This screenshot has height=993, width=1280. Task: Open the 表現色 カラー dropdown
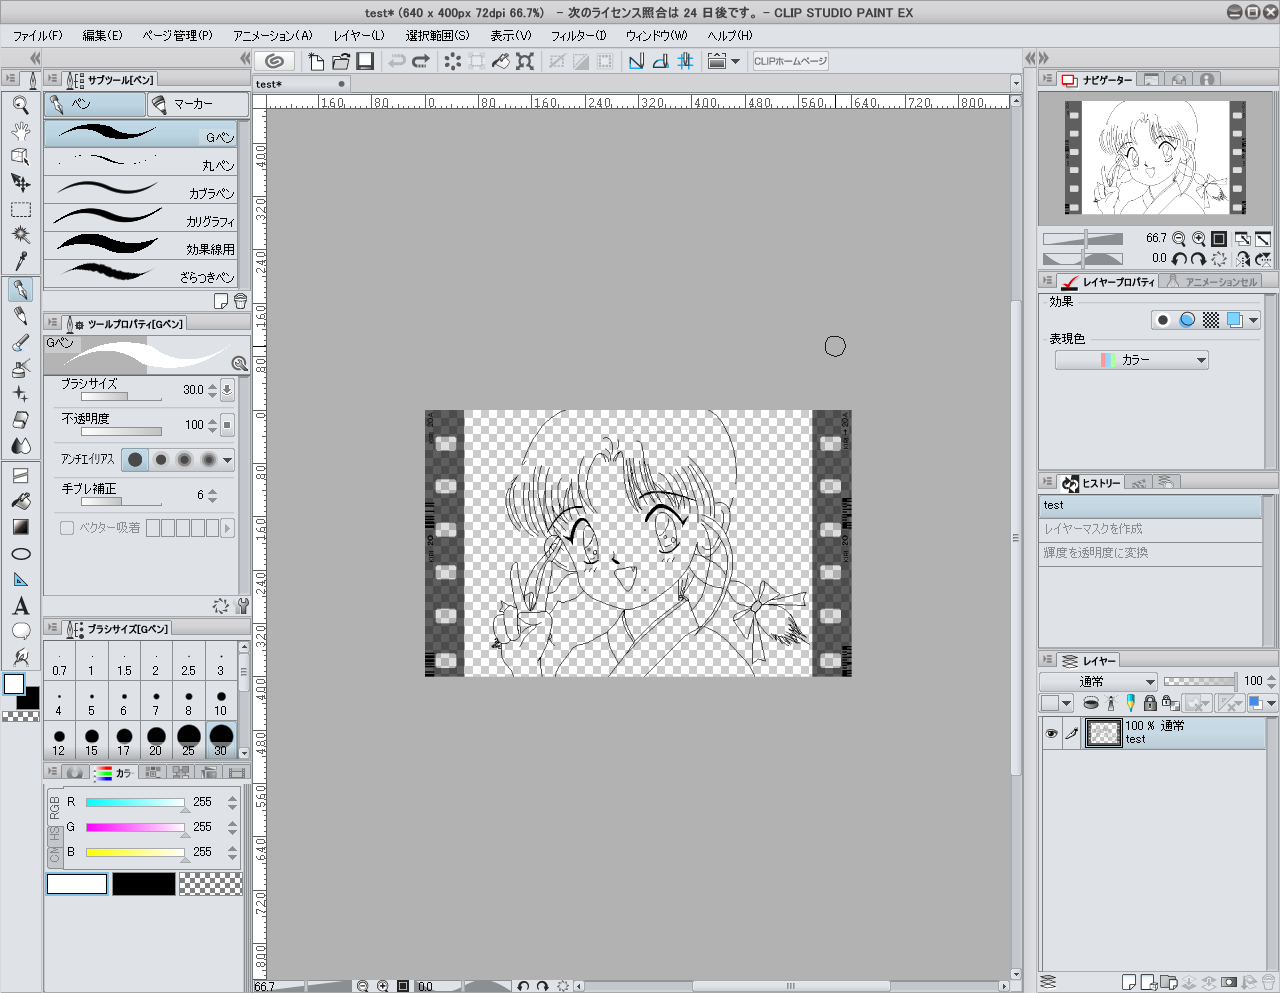[1132, 360]
